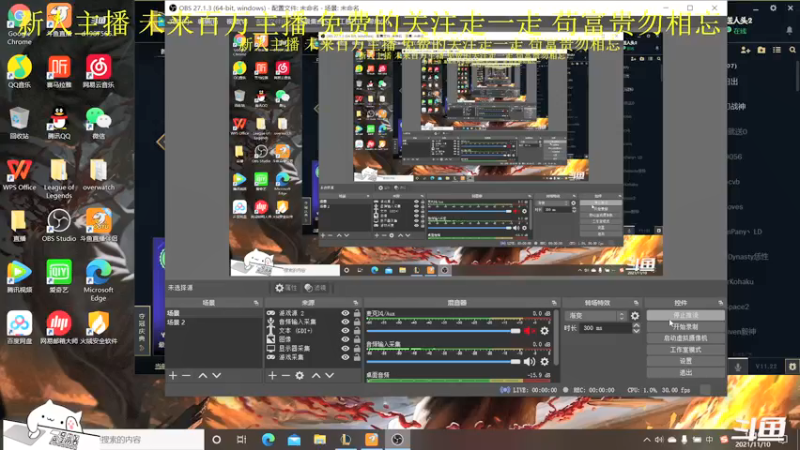The width and height of the screenshot is (800, 450).
Task: Add a new scene with the plus icon
Action: tap(173, 376)
